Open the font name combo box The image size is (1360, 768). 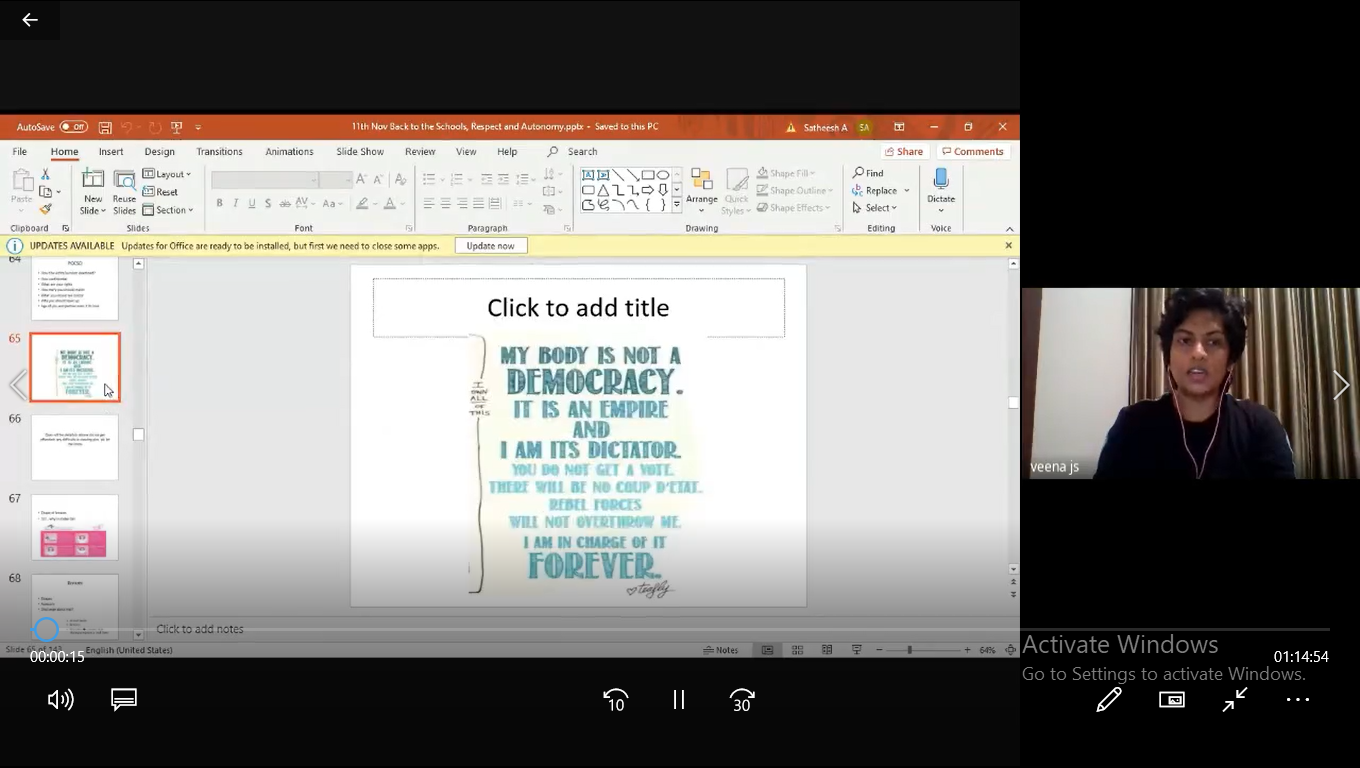tap(264, 180)
